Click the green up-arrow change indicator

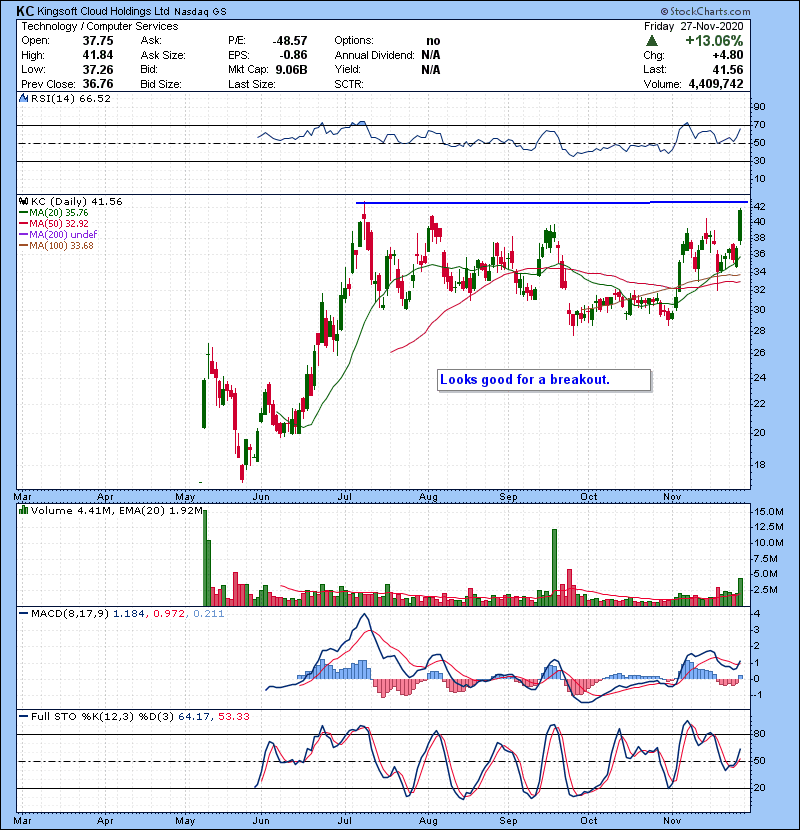652,41
